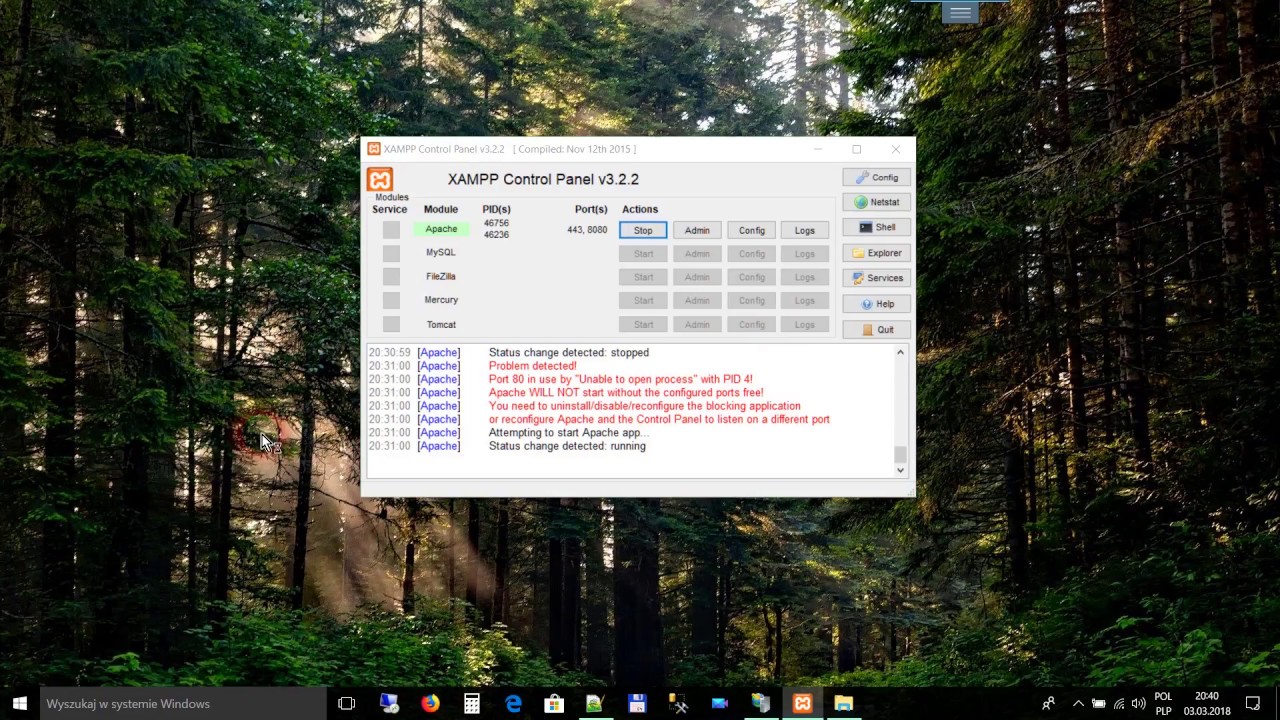Open the Action Center notifications icon
This screenshot has width=1280, height=720.
[1253, 704]
